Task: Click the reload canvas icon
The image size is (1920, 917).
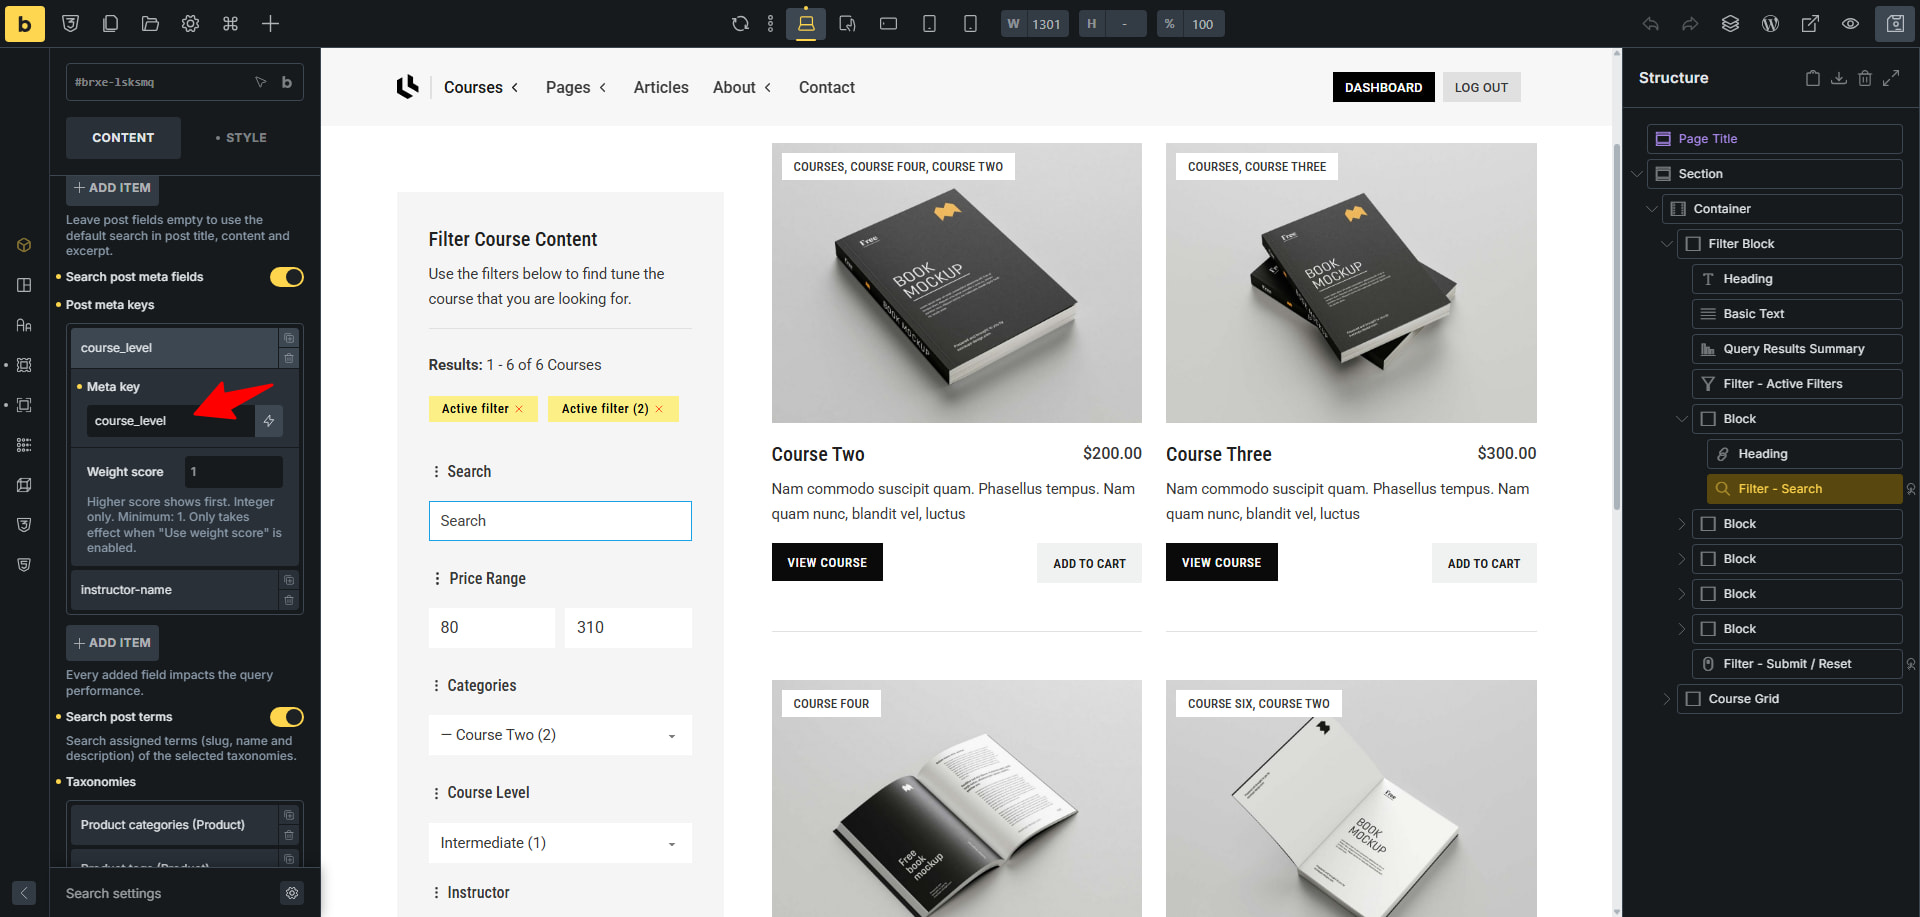Action: [x=740, y=24]
